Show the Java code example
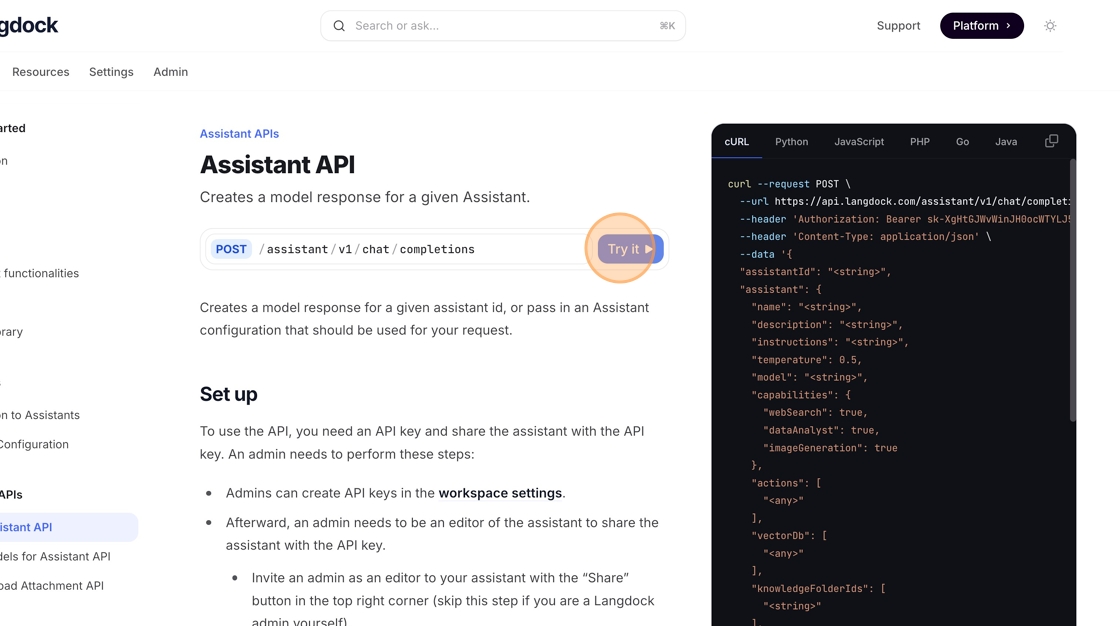The image size is (1120, 626). tap(1006, 142)
